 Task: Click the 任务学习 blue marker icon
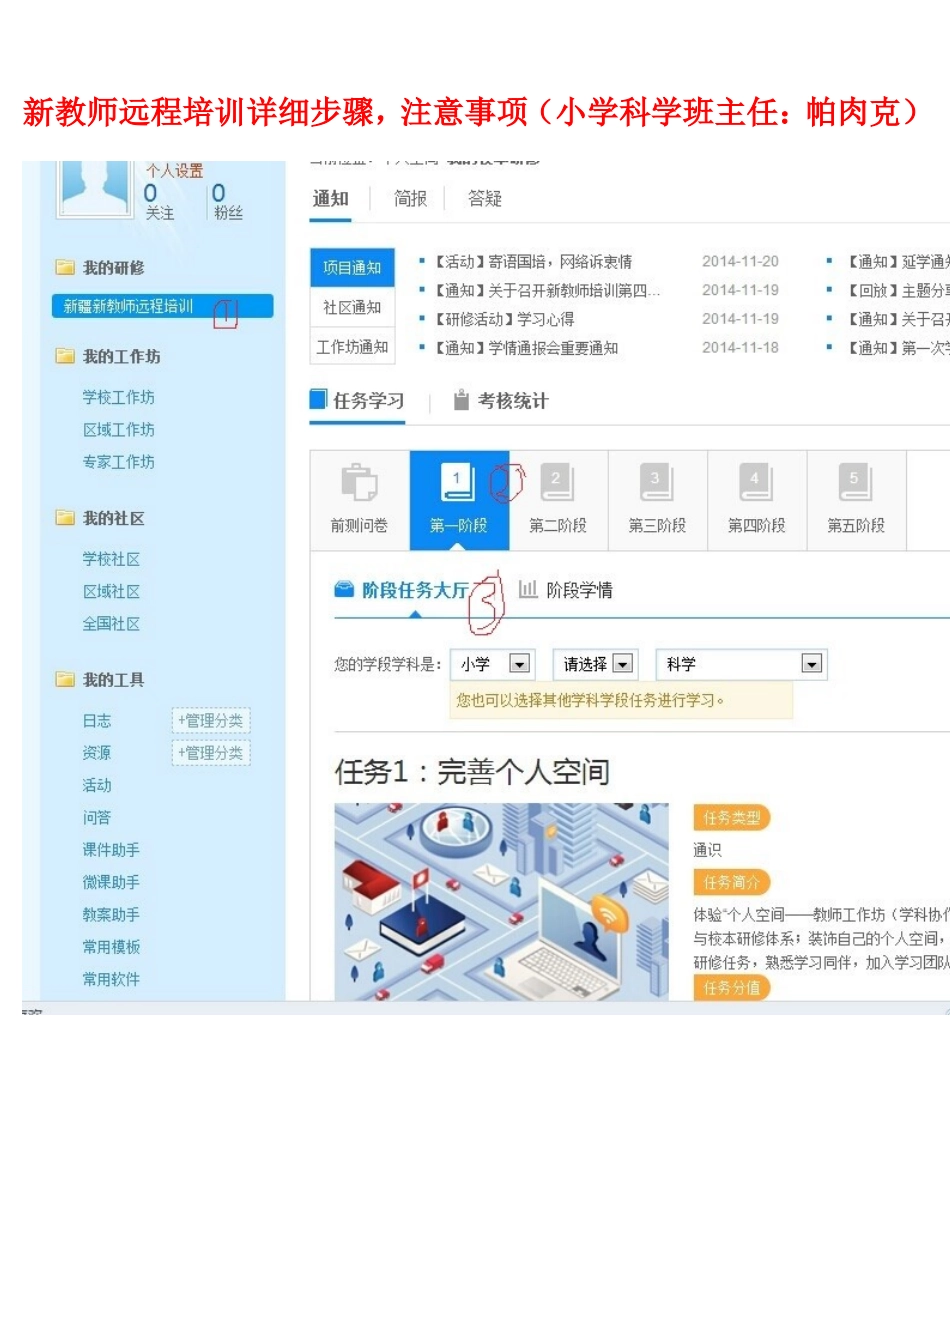click(x=318, y=400)
